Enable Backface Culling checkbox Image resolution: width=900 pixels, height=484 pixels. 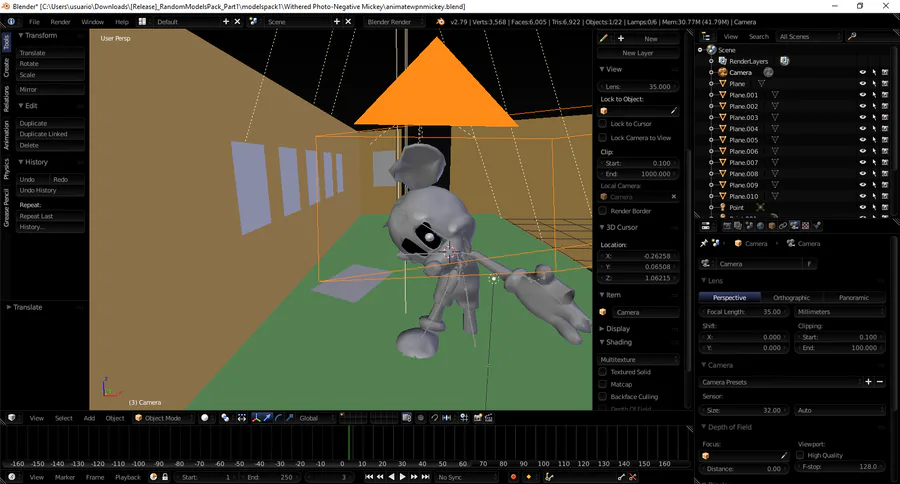point(603,396)
